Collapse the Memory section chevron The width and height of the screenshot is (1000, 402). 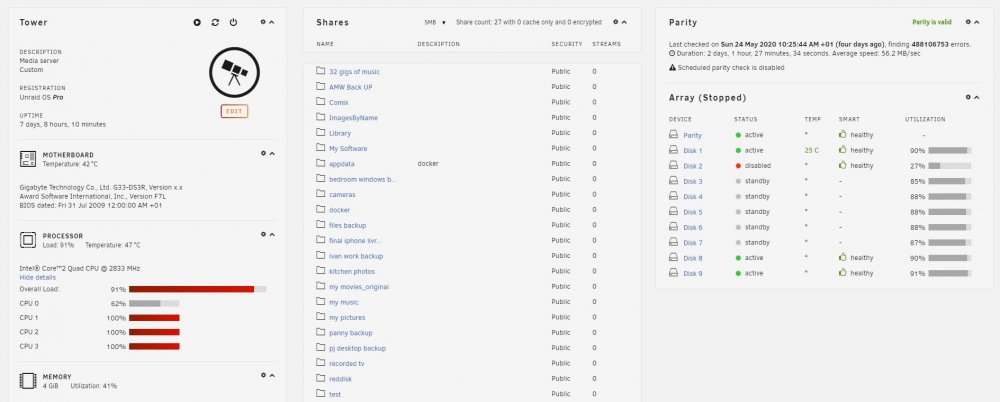(272, 375)
